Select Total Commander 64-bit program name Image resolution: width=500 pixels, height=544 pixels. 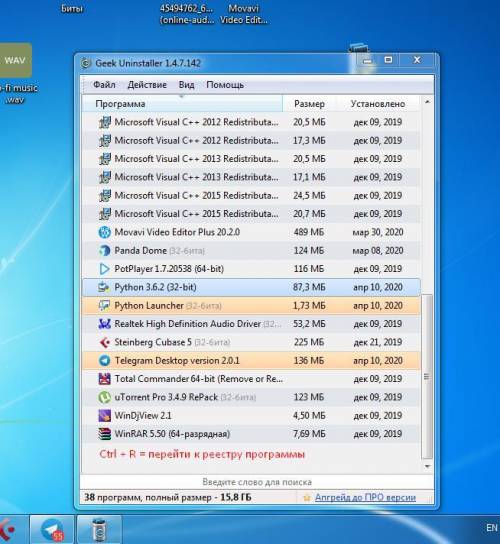pyautogui.click(x=198, y=379)
